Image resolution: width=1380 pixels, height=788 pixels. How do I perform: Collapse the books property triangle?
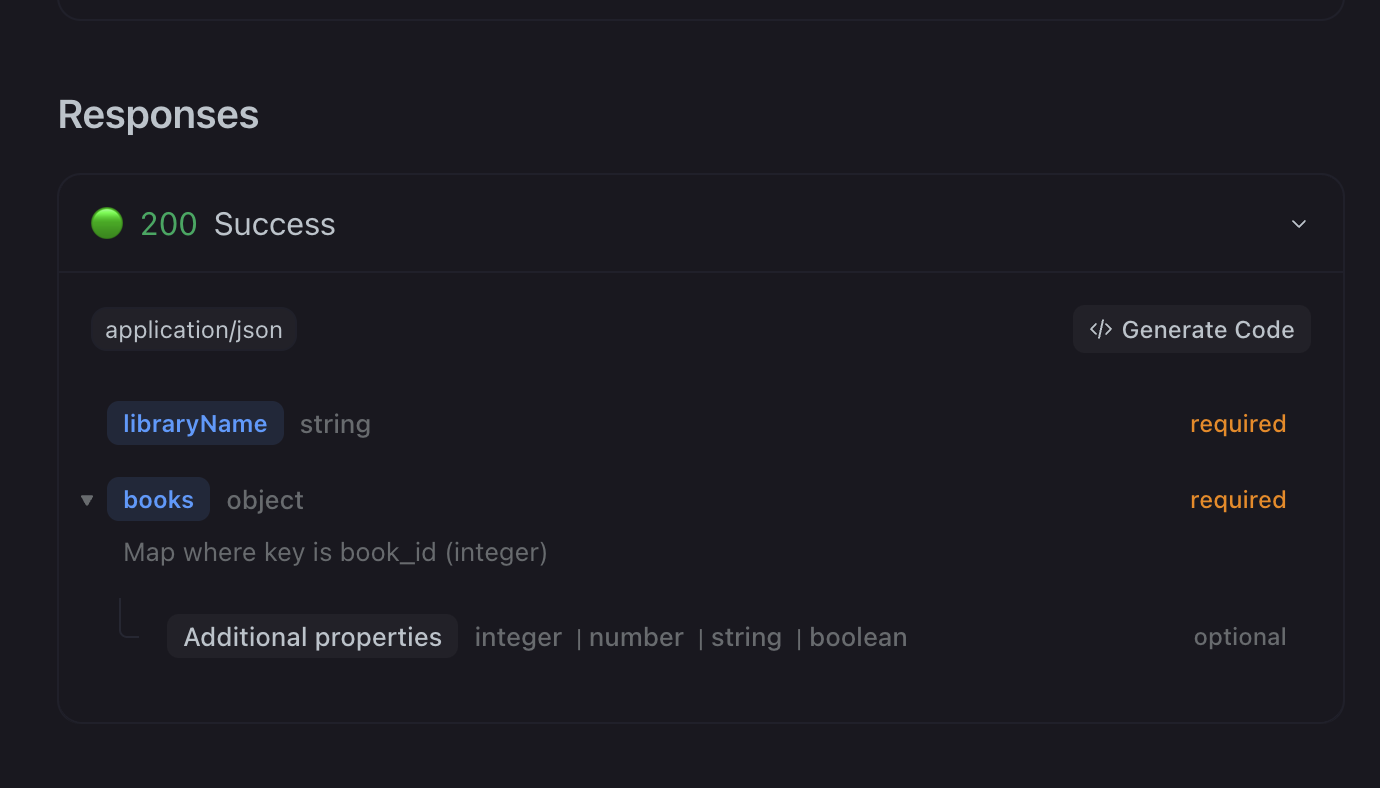pyautogui.click(x=87, y=500)
